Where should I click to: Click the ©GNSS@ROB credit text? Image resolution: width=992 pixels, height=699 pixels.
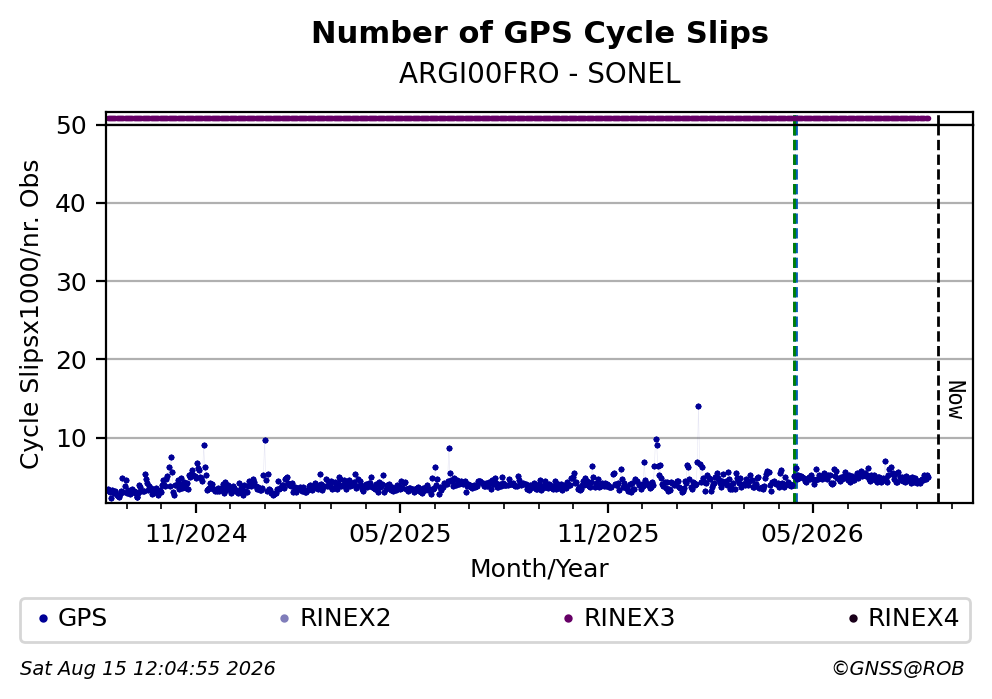tap(898, 669)
